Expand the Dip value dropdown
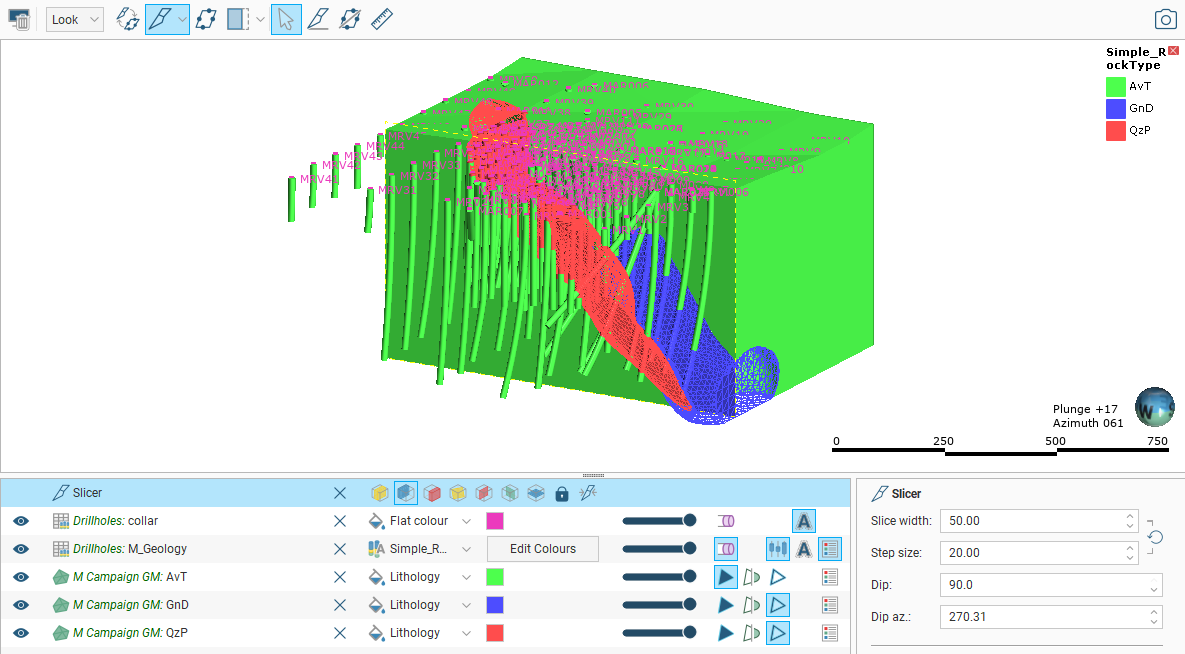The height and width of the screenshot is (654, 1185). pyautogui.click(x=1154, y=587)
